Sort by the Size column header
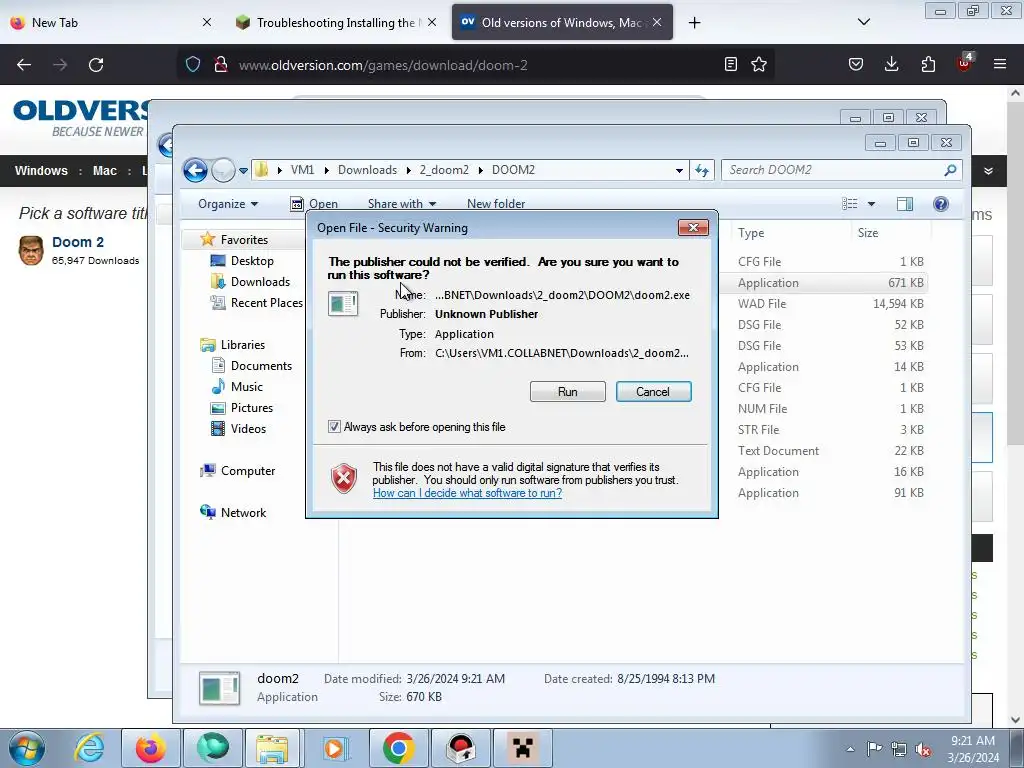 [x=868, y=233]
